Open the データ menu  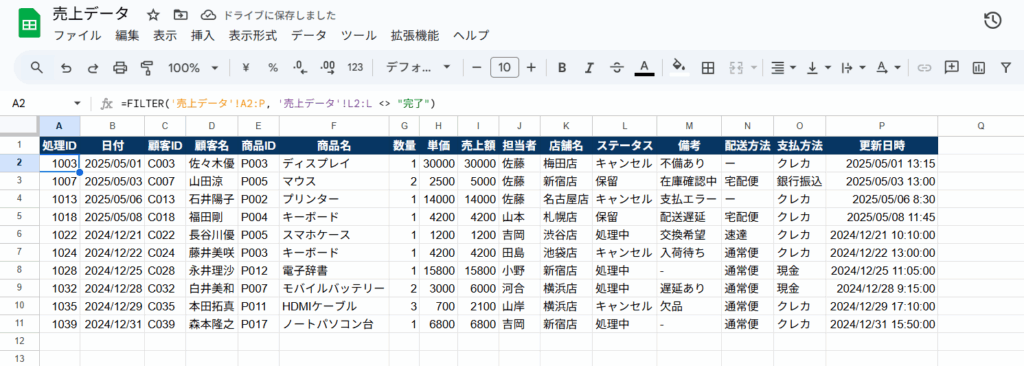point(309,35)
